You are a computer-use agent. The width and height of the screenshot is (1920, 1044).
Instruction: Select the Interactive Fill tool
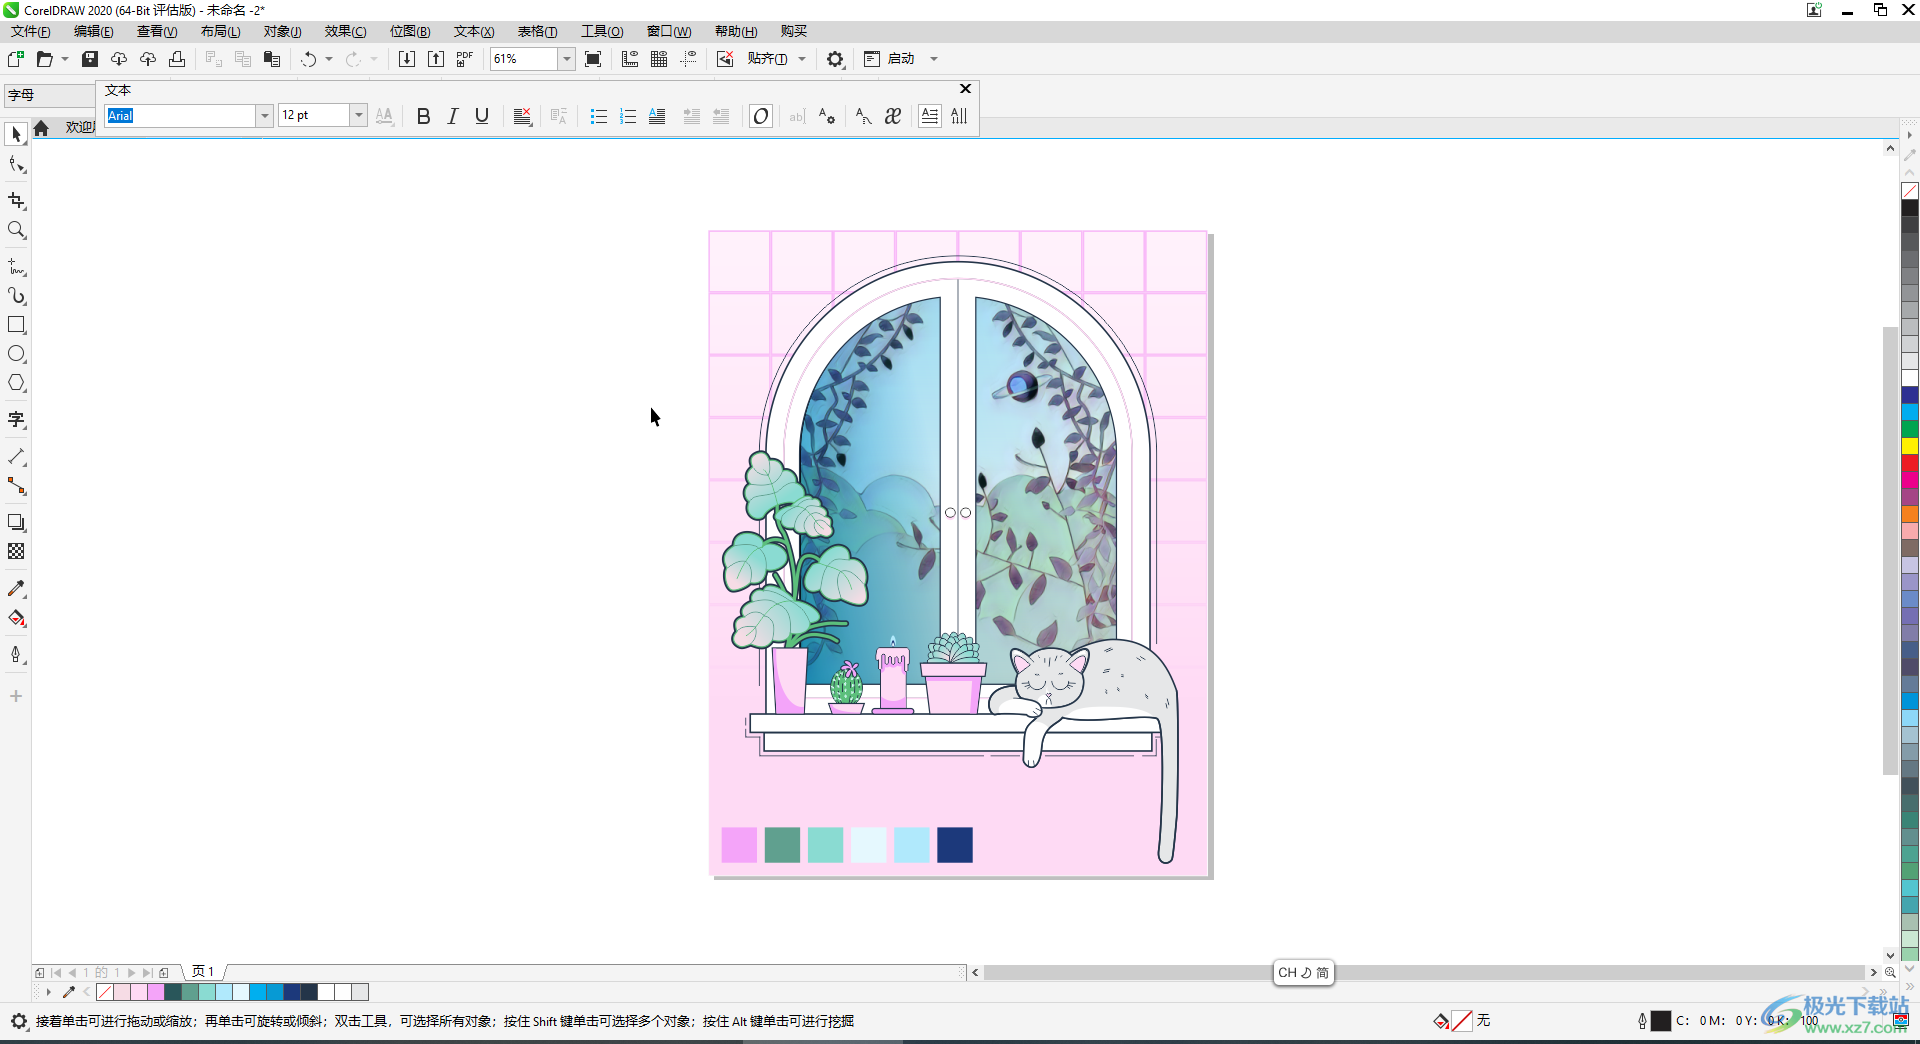click(x=16, y=618)
